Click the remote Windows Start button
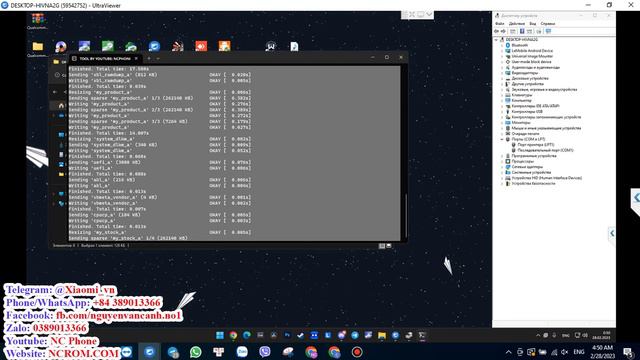Viewport: 640px width, 360px height. 220,336
